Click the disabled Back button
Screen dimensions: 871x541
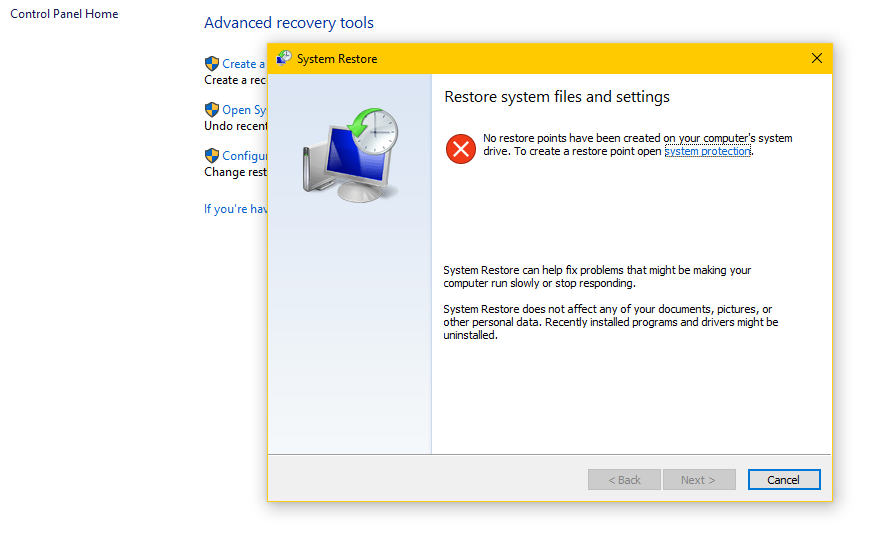624,480
